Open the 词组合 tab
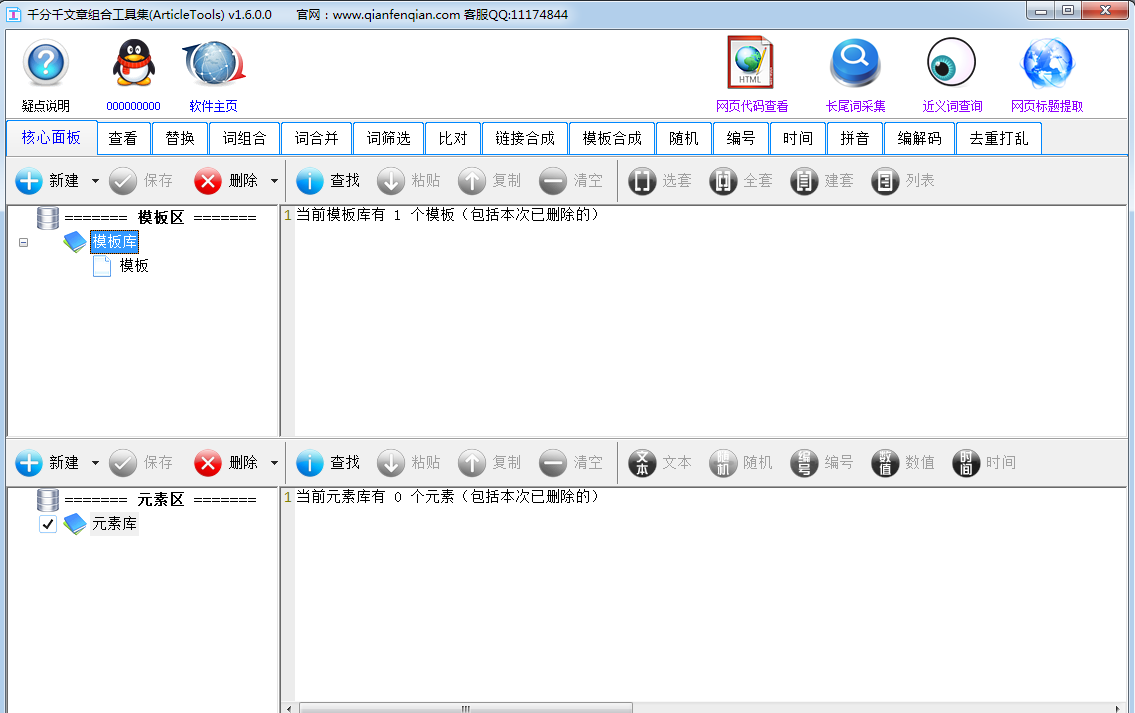 tap(245, 138)
